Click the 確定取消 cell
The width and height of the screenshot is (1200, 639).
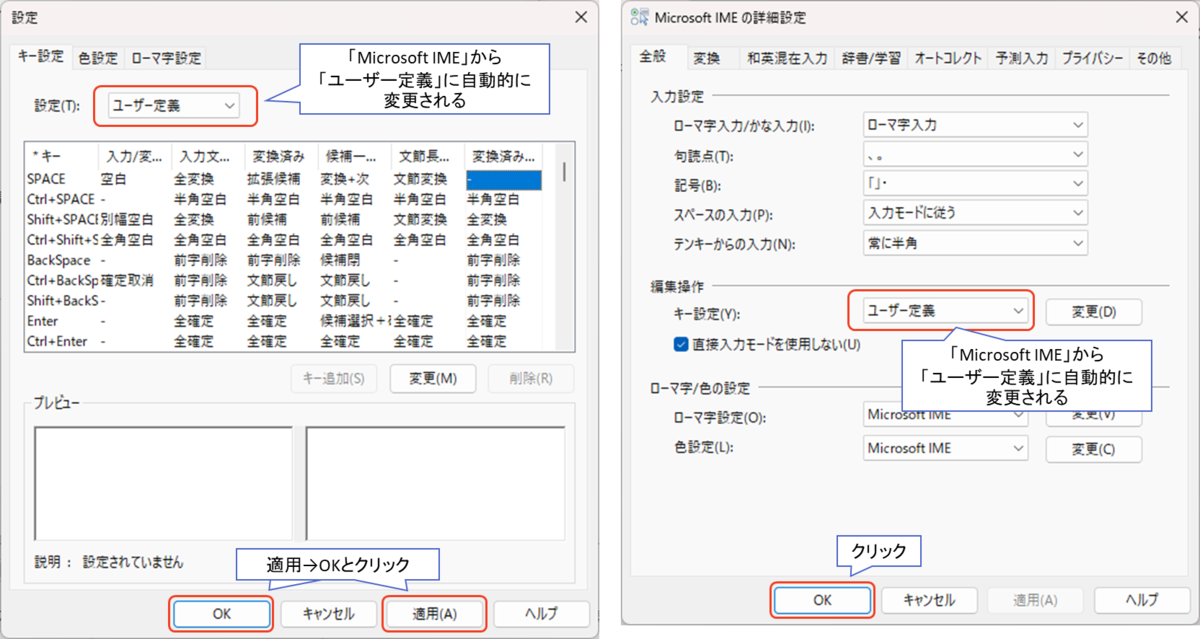(x=127, y=280)
